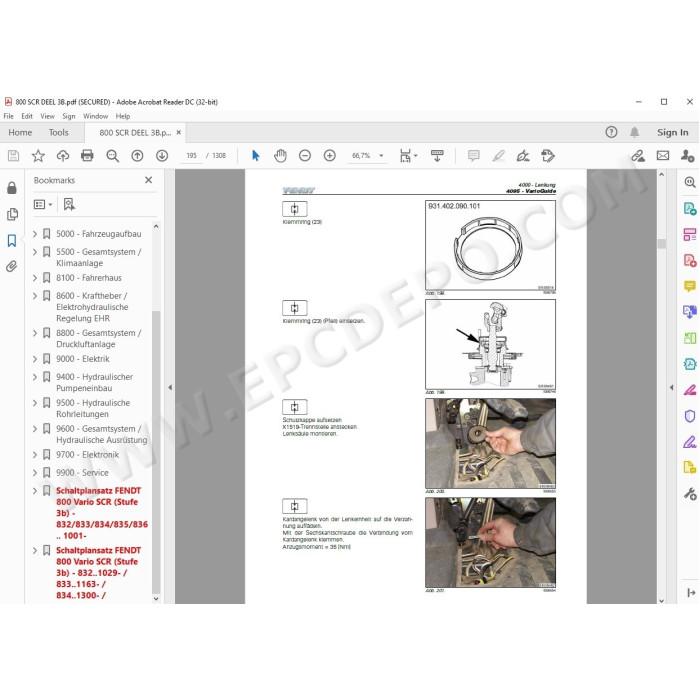Expand the 8100 - Fahrerhaus bookmark

(x=35, y=278)
